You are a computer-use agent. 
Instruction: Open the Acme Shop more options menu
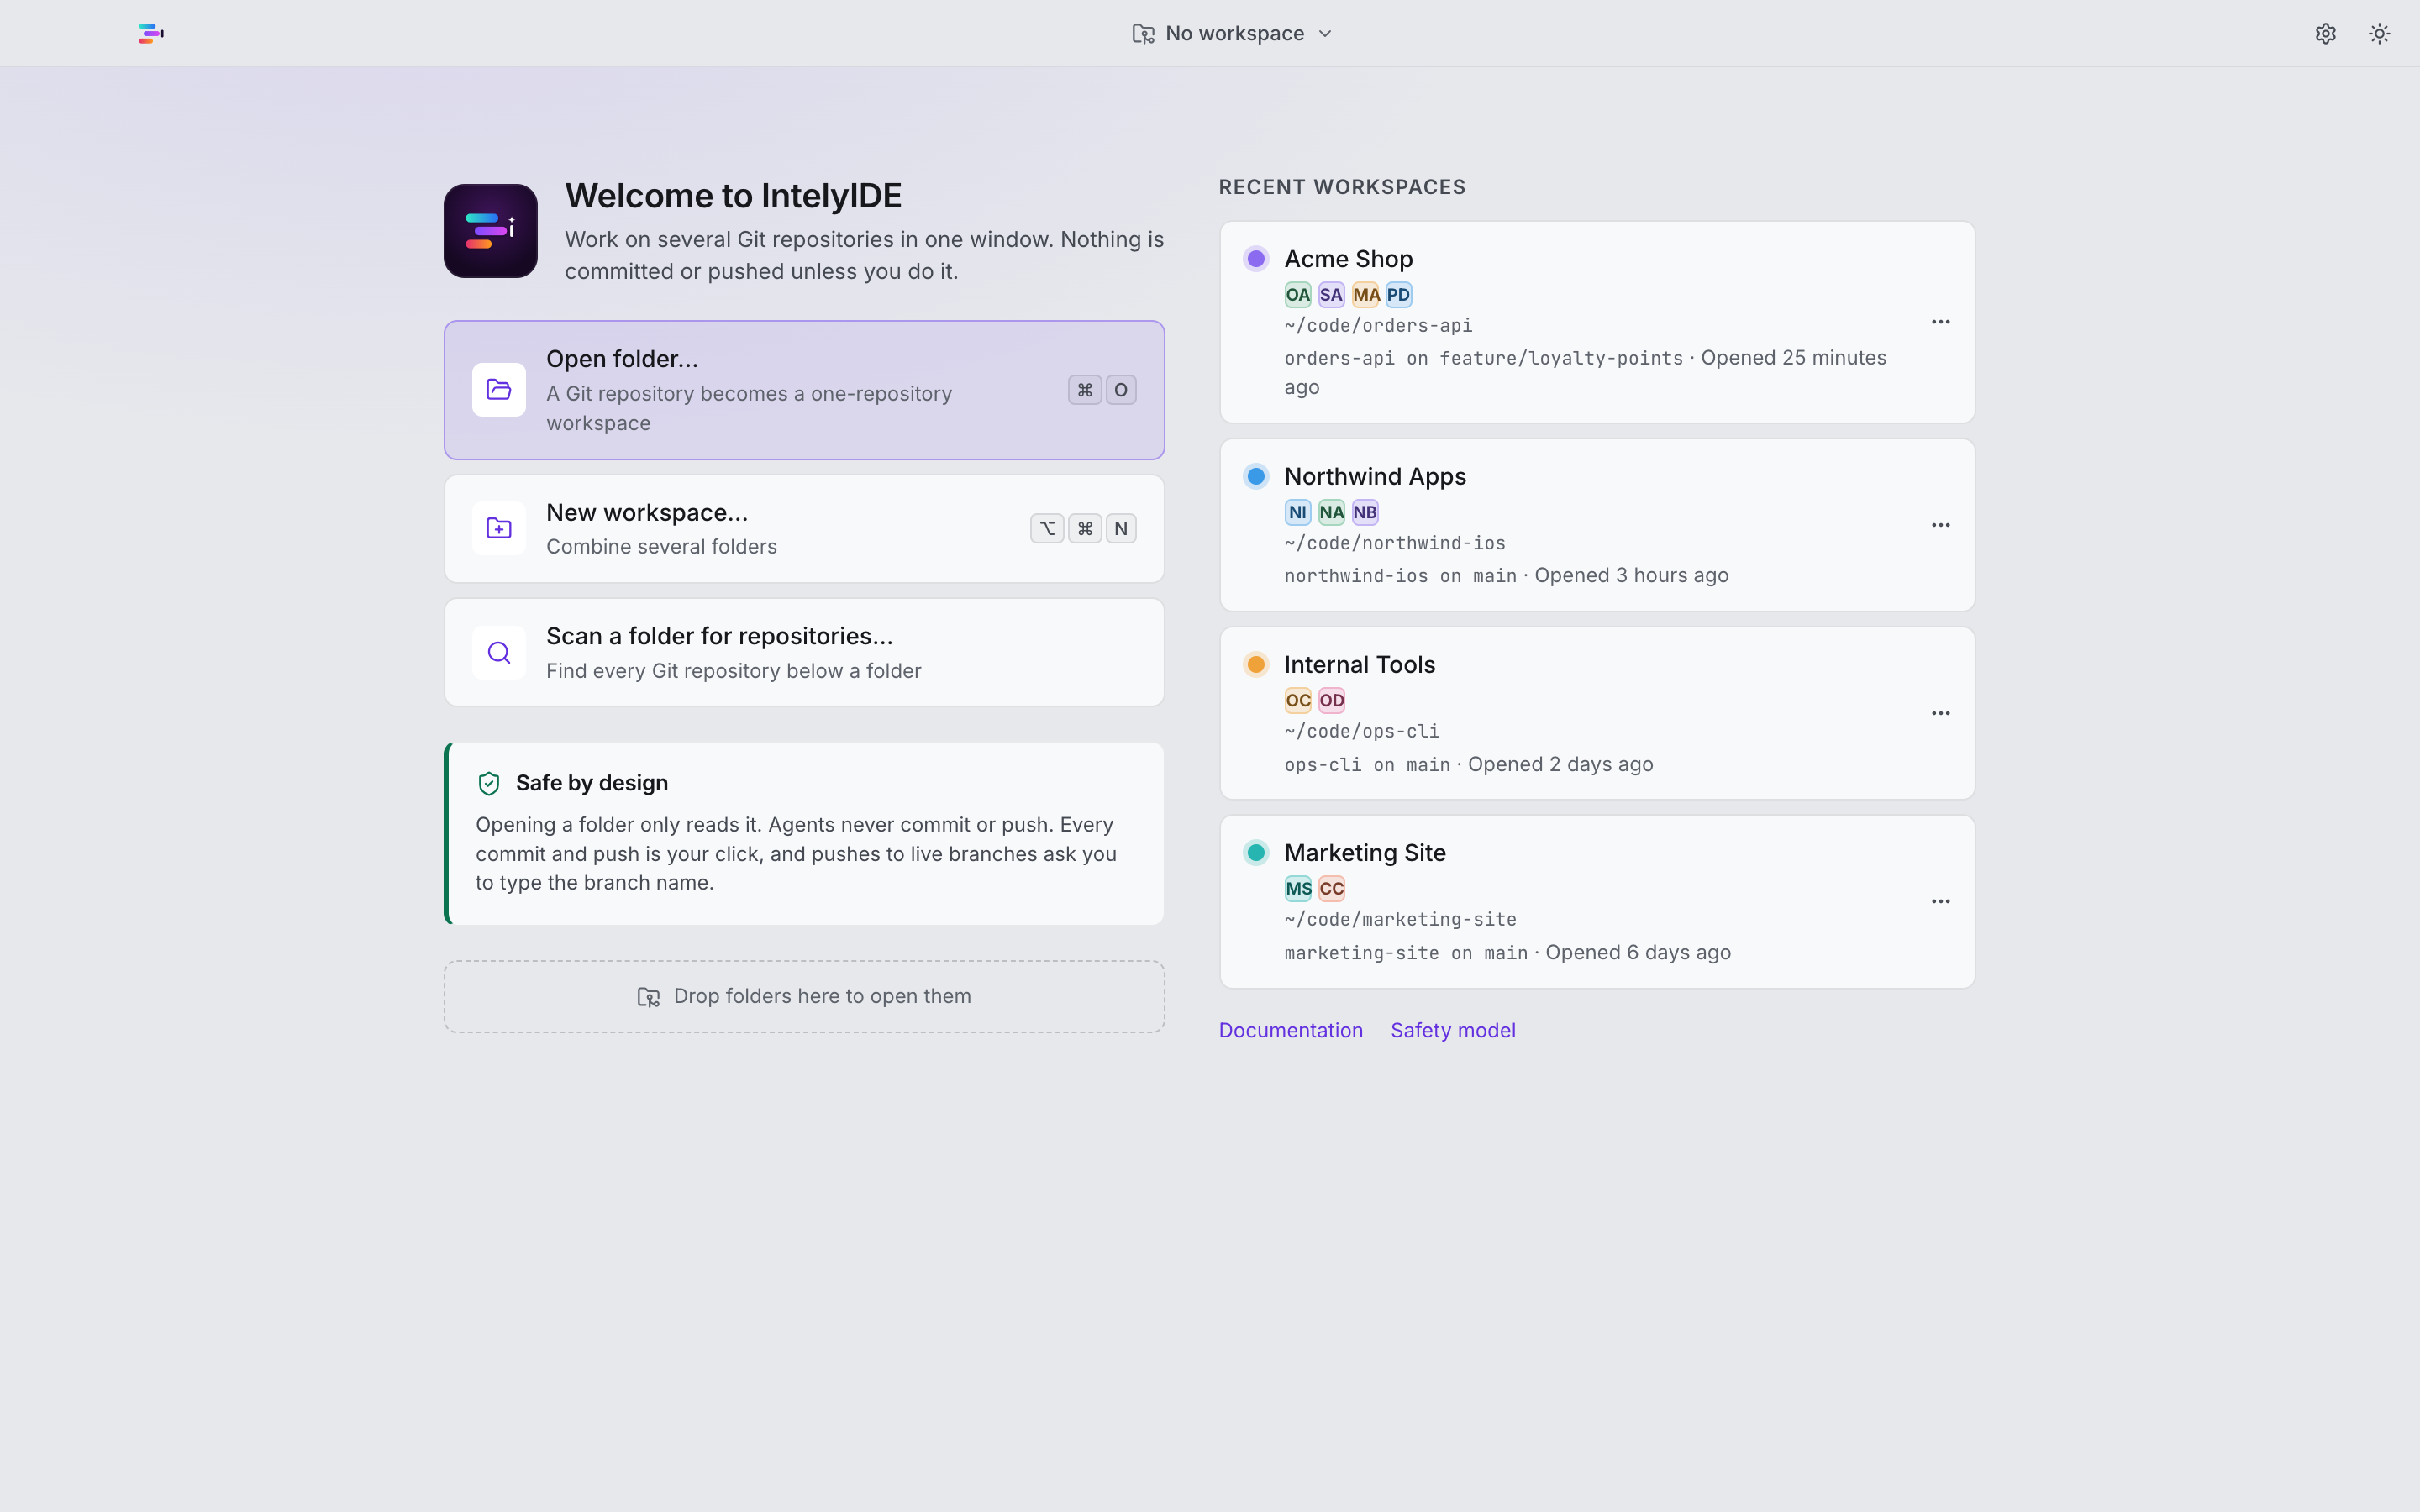[x=1940, y=322]
